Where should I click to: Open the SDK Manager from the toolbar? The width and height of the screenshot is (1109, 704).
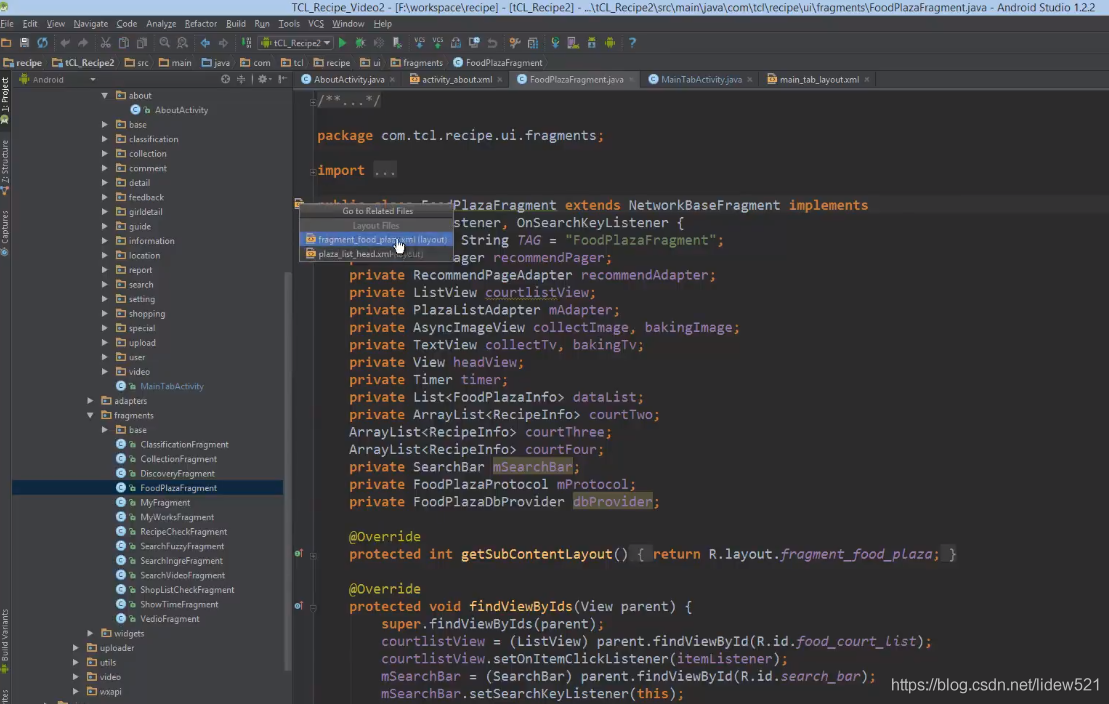coord(592,43)
